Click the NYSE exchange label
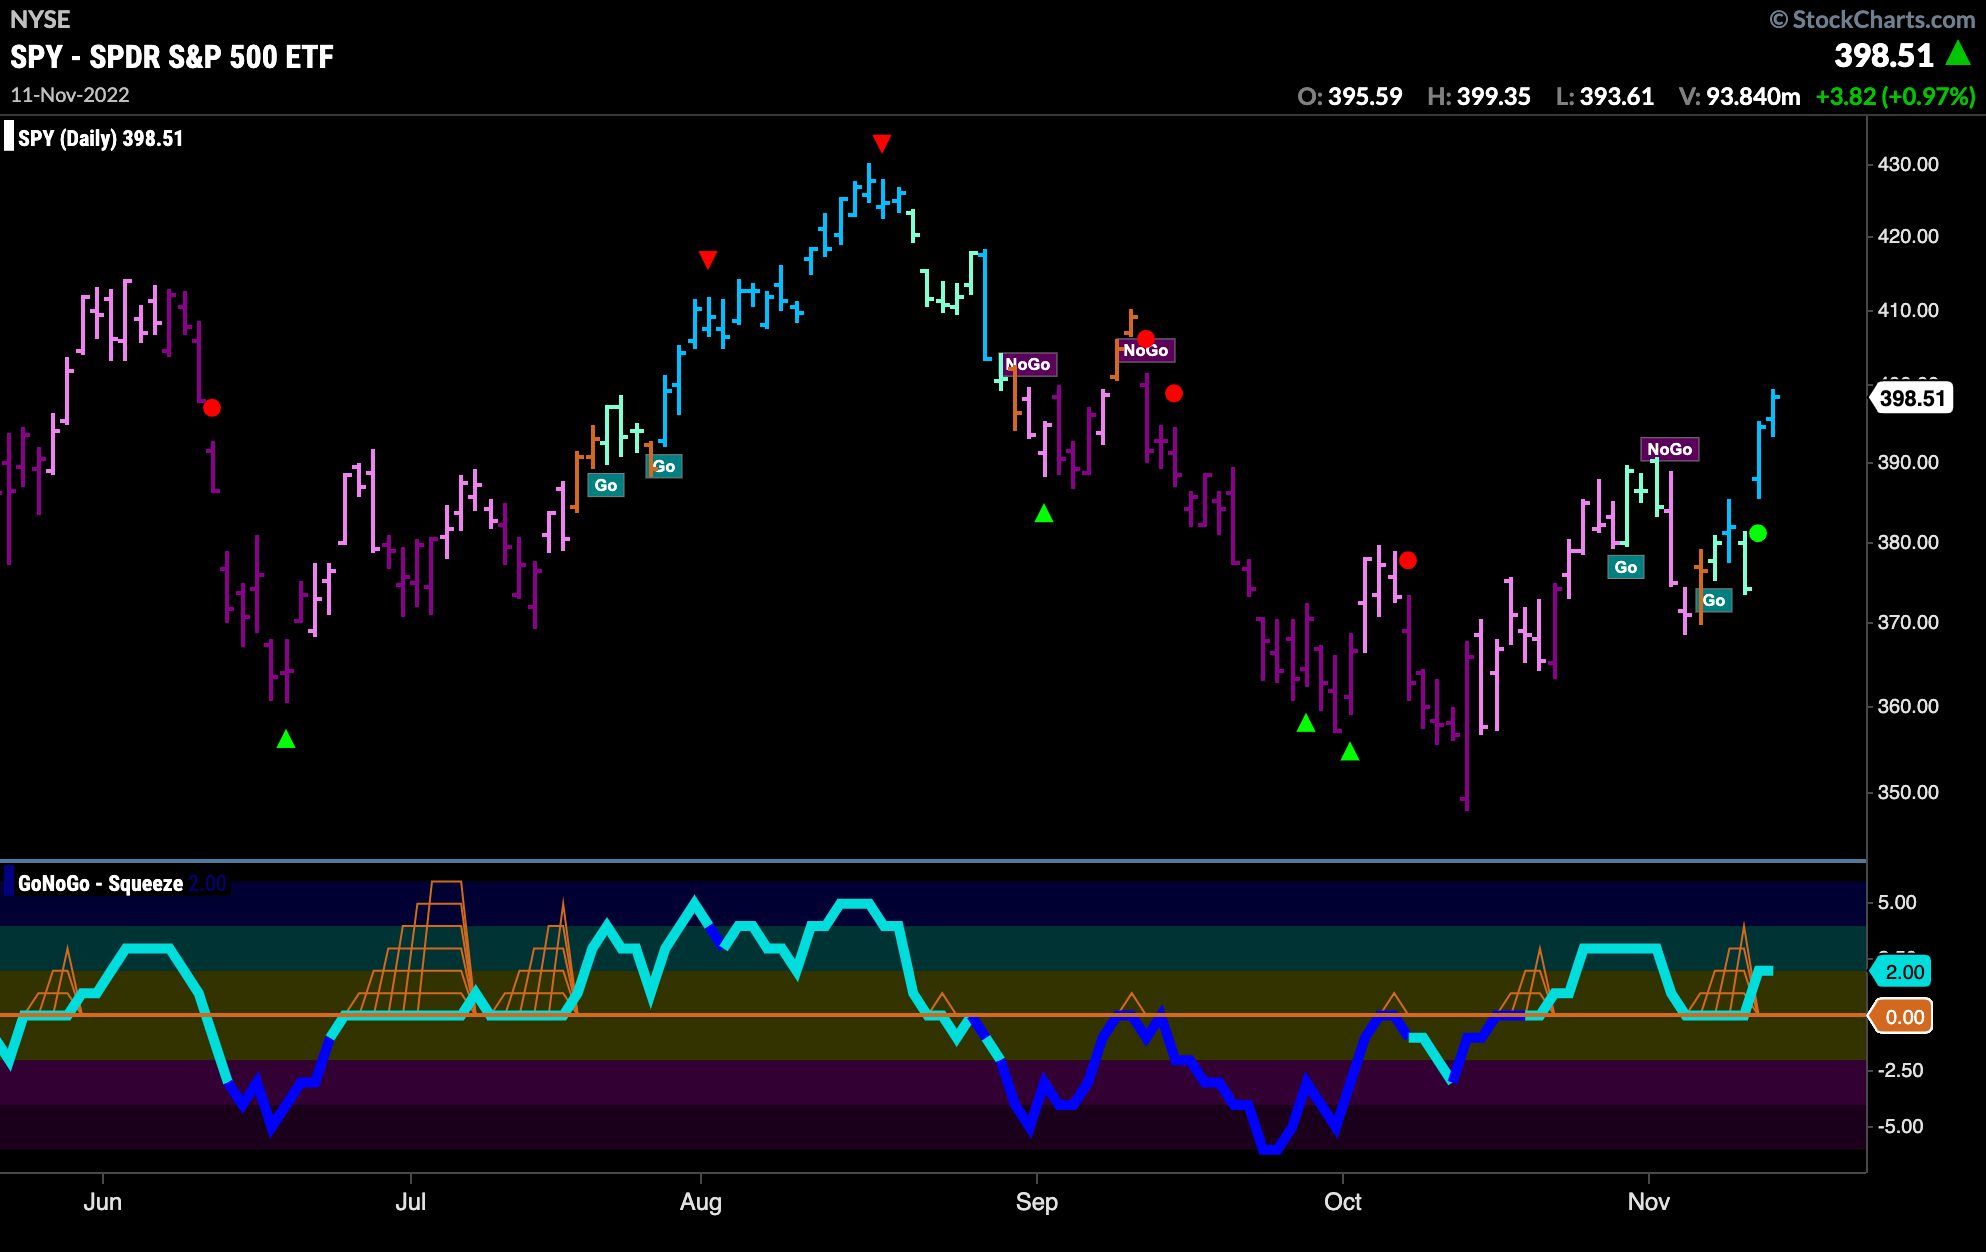This screenshot has width=1986, height=1252. (x=40, y=19)
